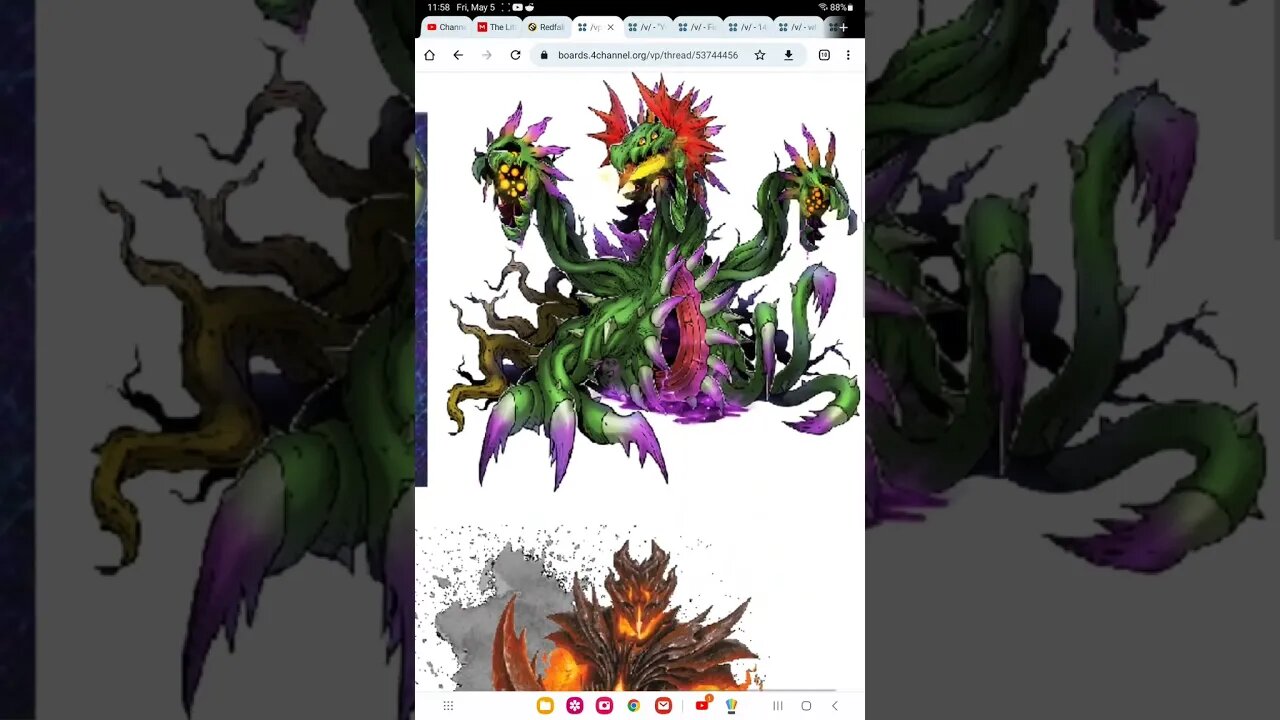The width and height of the screenshot is (1280, 720).
Task: Switch to the /v/ - "Y tab
Action: tap(646, 27)
